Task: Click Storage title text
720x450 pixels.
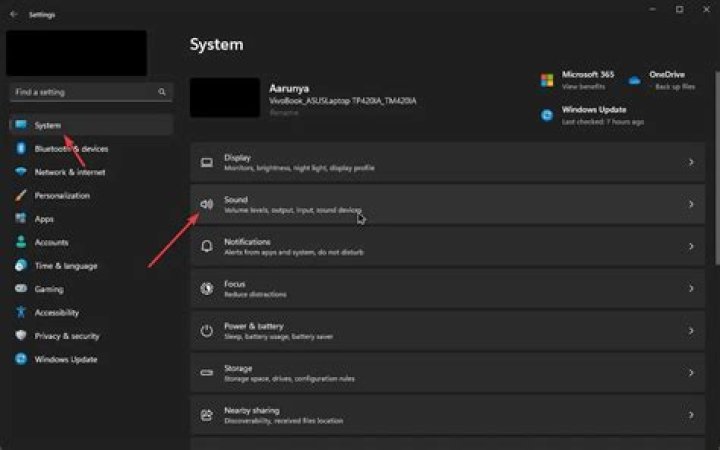Action: coord(238,368)
